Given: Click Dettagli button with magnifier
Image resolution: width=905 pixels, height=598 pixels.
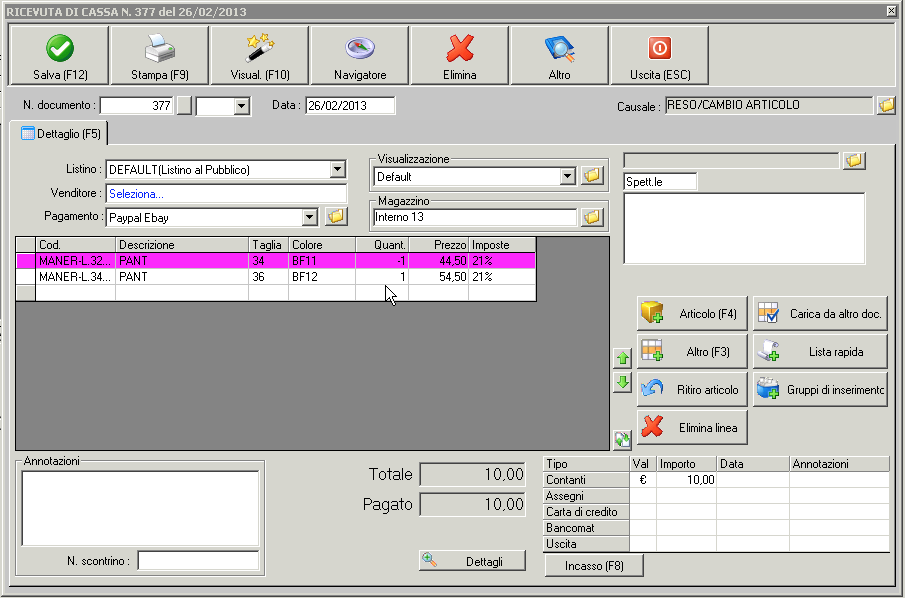Looking at the screenshot, I should (472, 561).
